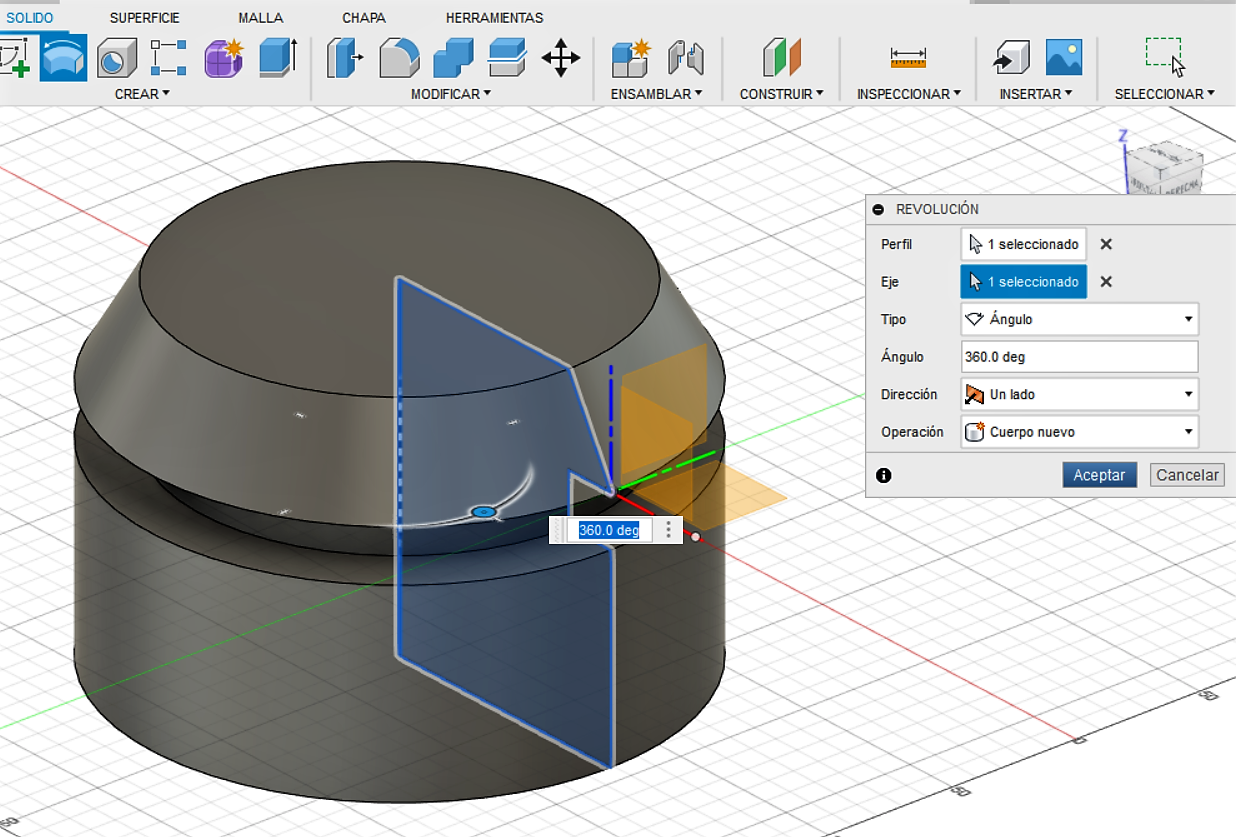Viewport: 1236px width, 837px height.
Task: Switch to the SUPERFICIE tab
Action: click(147, 18)
